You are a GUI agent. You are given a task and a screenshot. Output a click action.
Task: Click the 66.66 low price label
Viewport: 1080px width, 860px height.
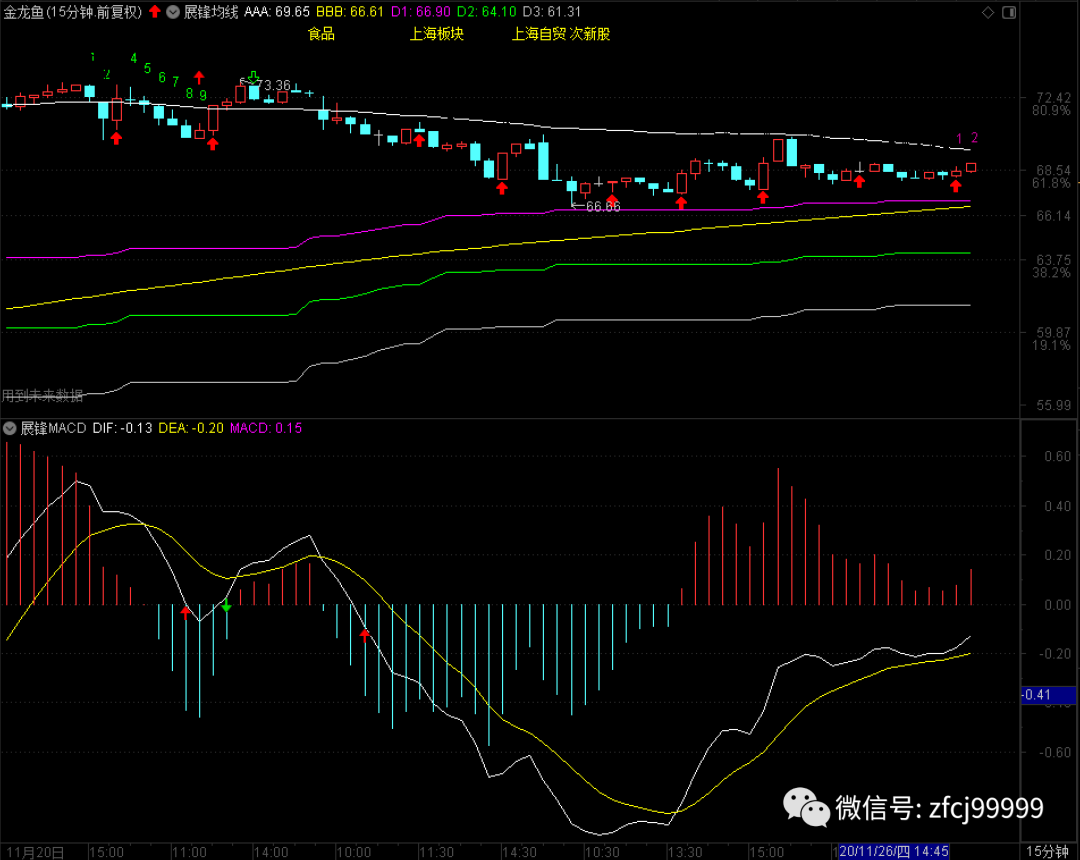coord(603,206)
